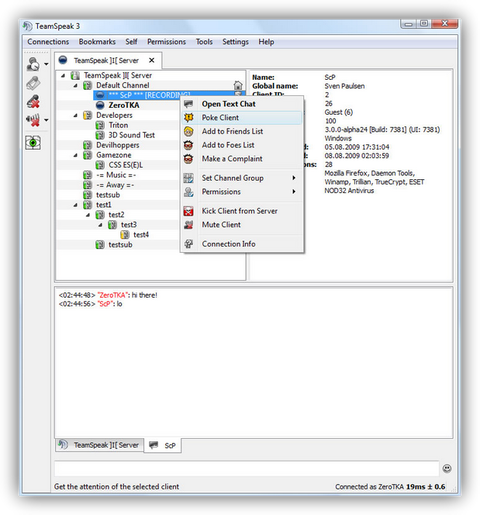Open the dropdown arrow beside Mute Speakers icon
Viewport: 480px width, 515px height.
[x=46, y=120]
